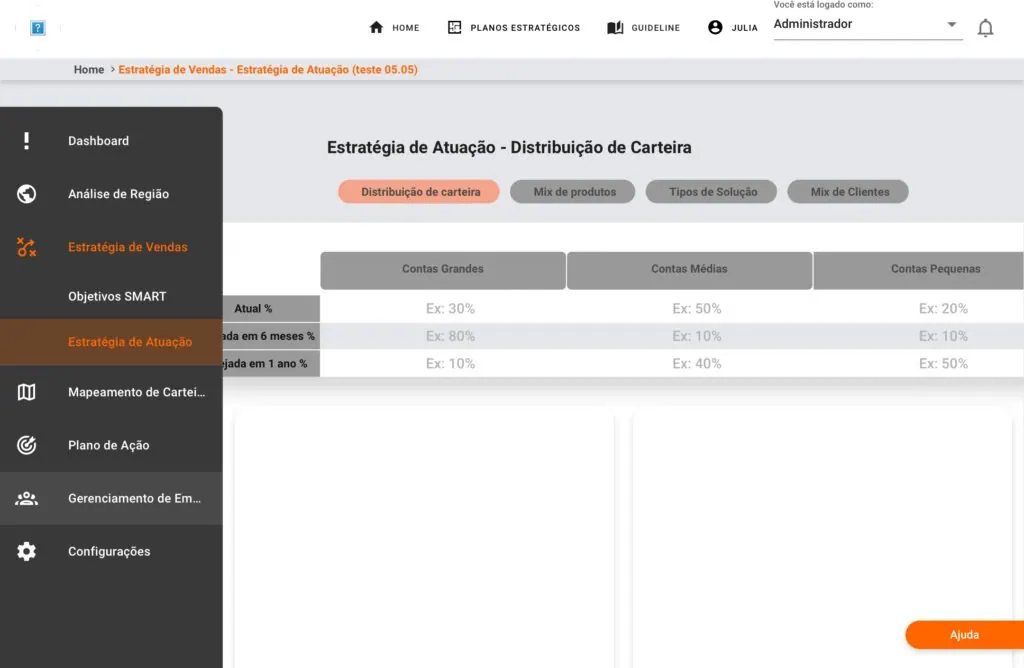
Task: Click 1 ano Contas Médias field Ex: 40%
Action: [689, 363]
